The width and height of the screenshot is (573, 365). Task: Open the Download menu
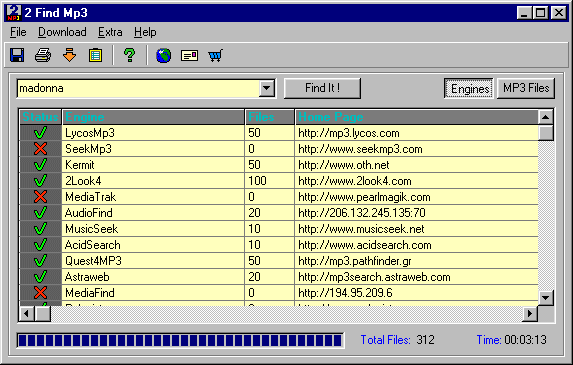[62, 32]
